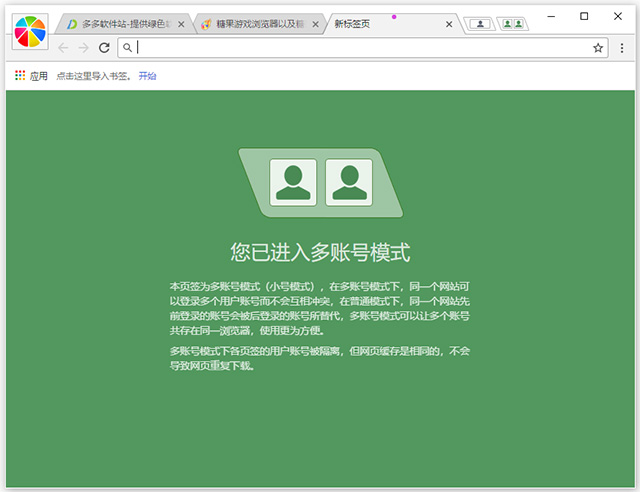The image size is (640, 492).
Task: Close the browser window
Action: coord(618,16)
